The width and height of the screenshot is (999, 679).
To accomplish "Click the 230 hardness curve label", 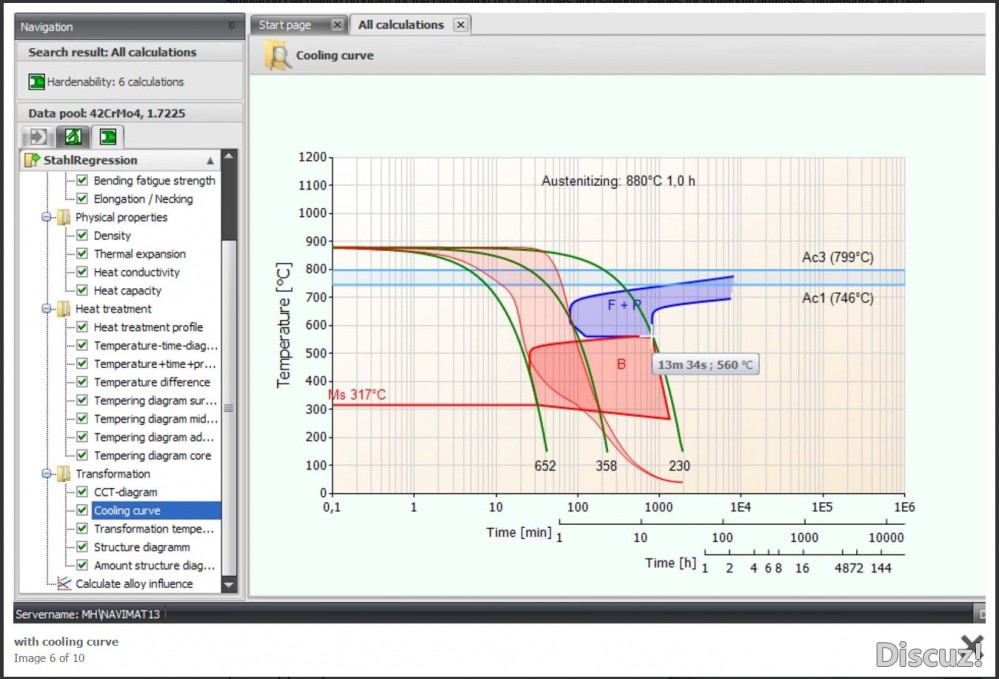I will pyautogui.click(x=679, y=466).
